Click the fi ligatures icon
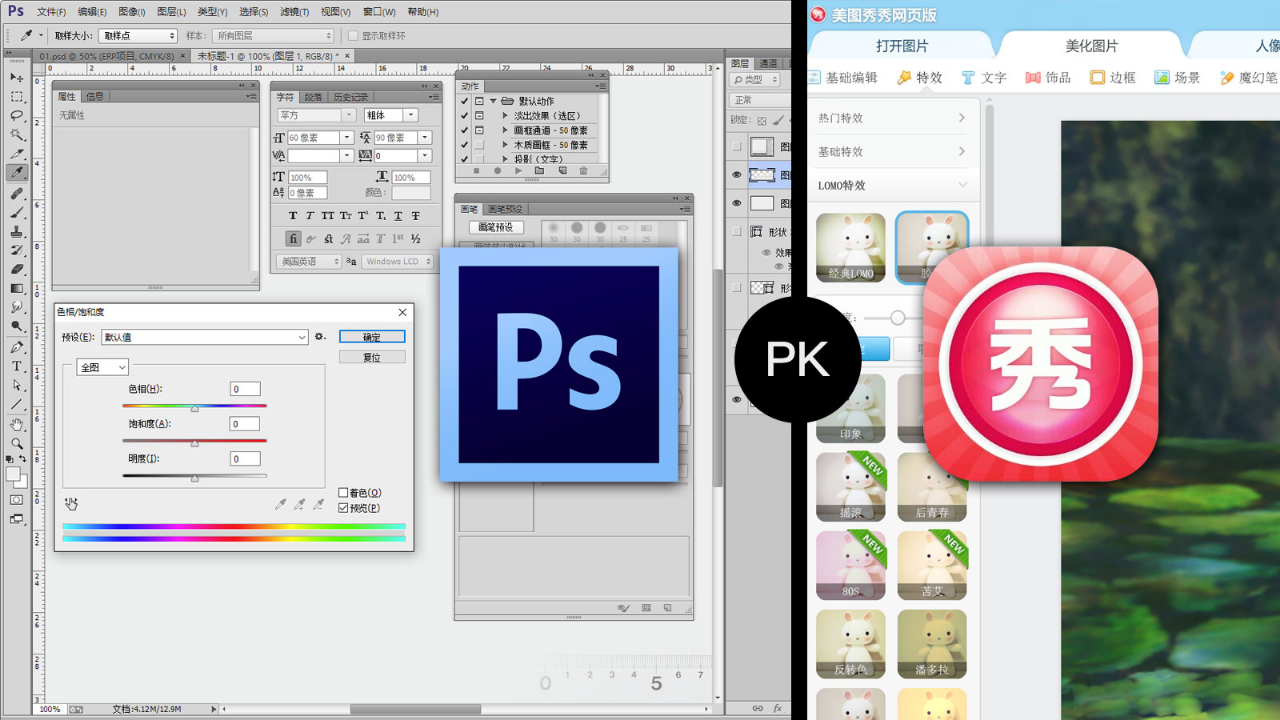This screenshot has width=1280, height=720. (x=293, y=239)
